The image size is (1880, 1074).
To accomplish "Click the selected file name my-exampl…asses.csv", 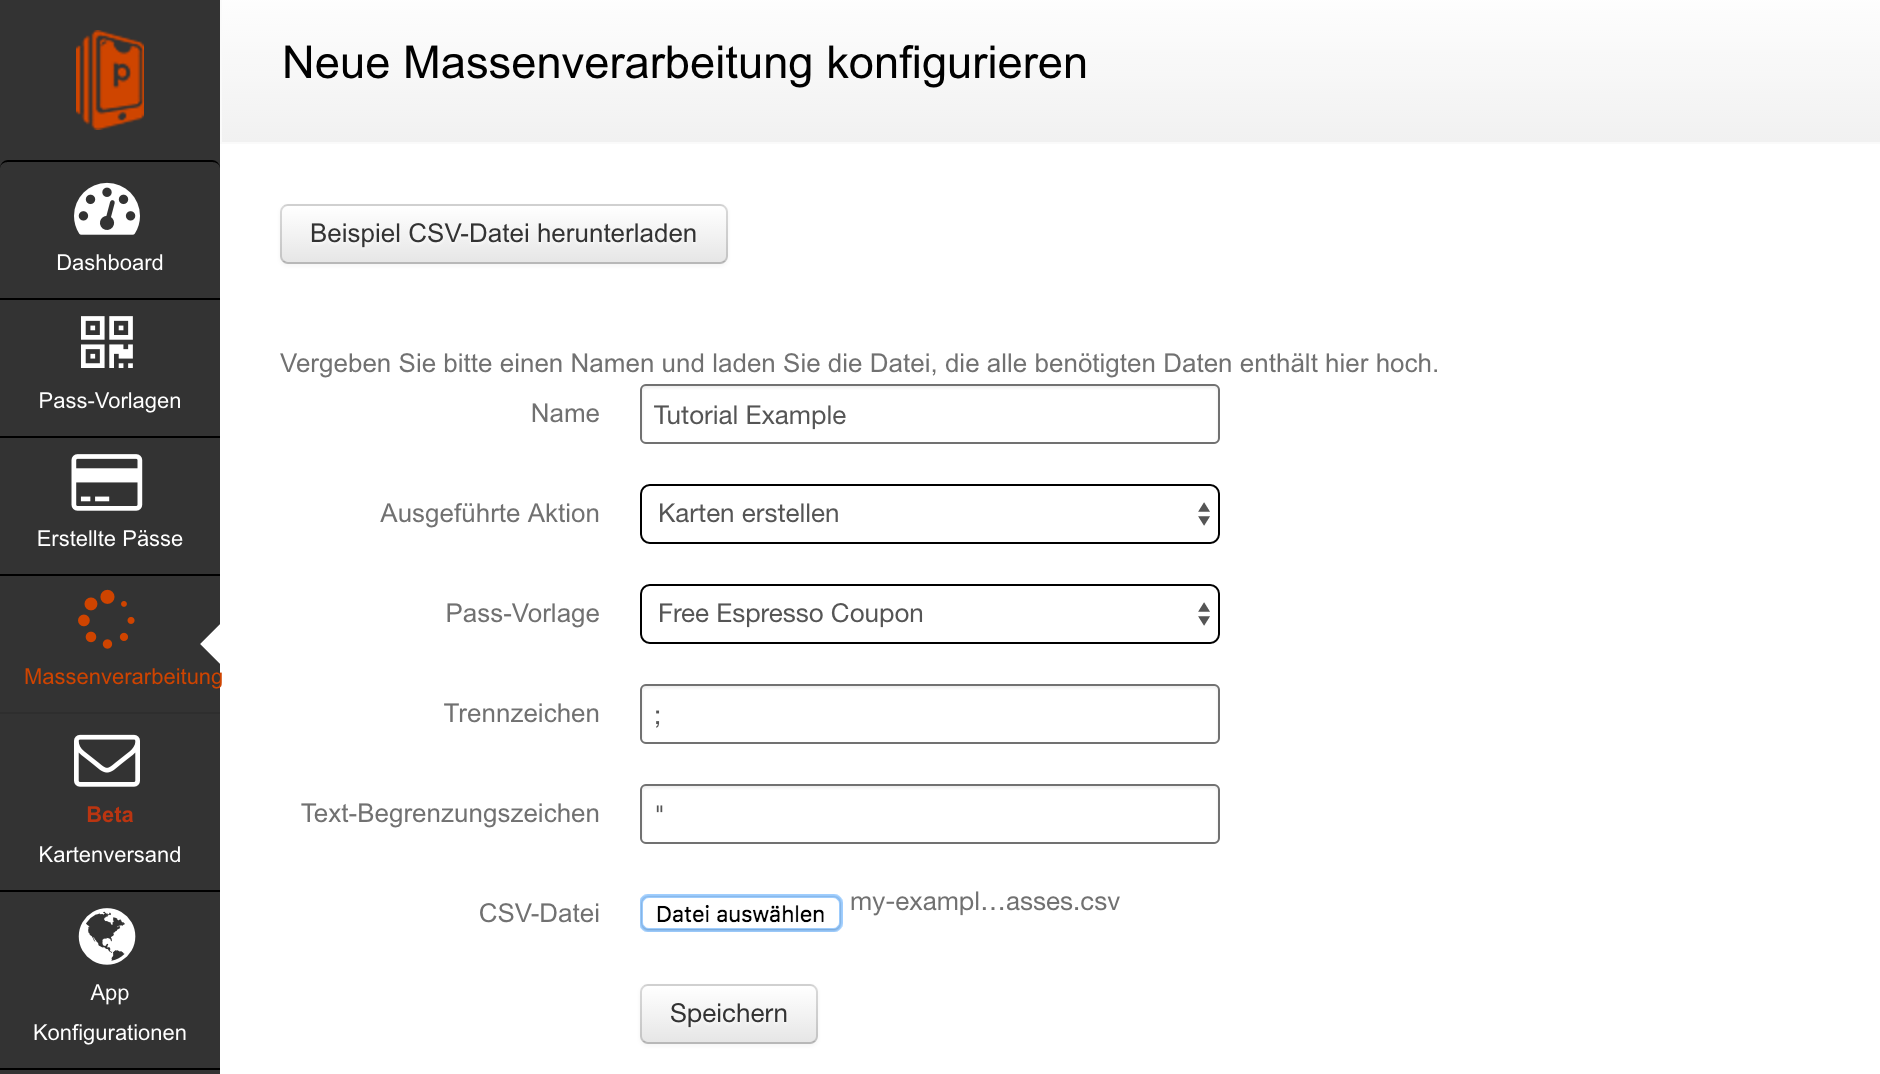I will [985, 902].
